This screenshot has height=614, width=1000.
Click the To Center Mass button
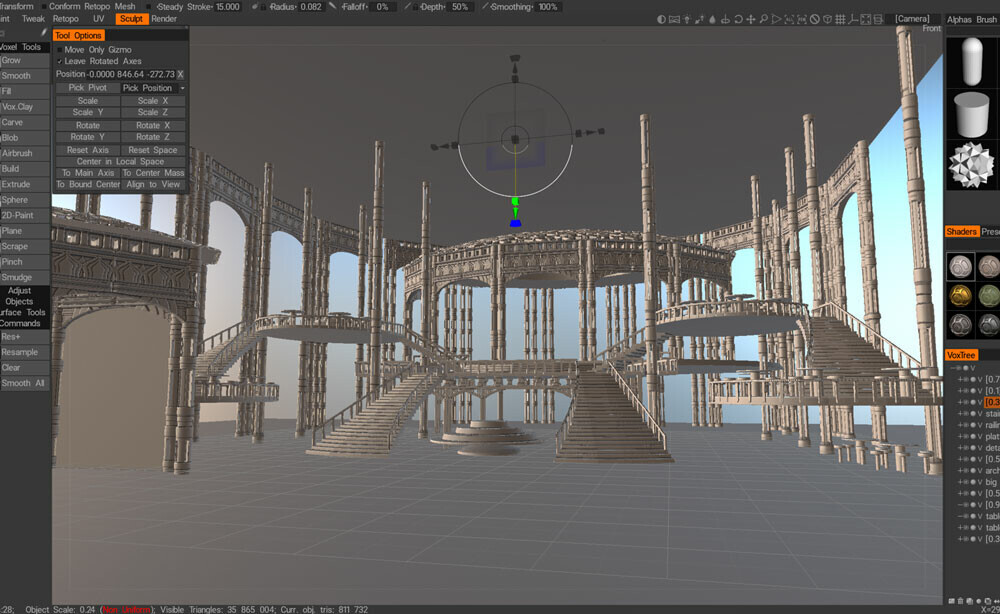(x=153, y=173)
